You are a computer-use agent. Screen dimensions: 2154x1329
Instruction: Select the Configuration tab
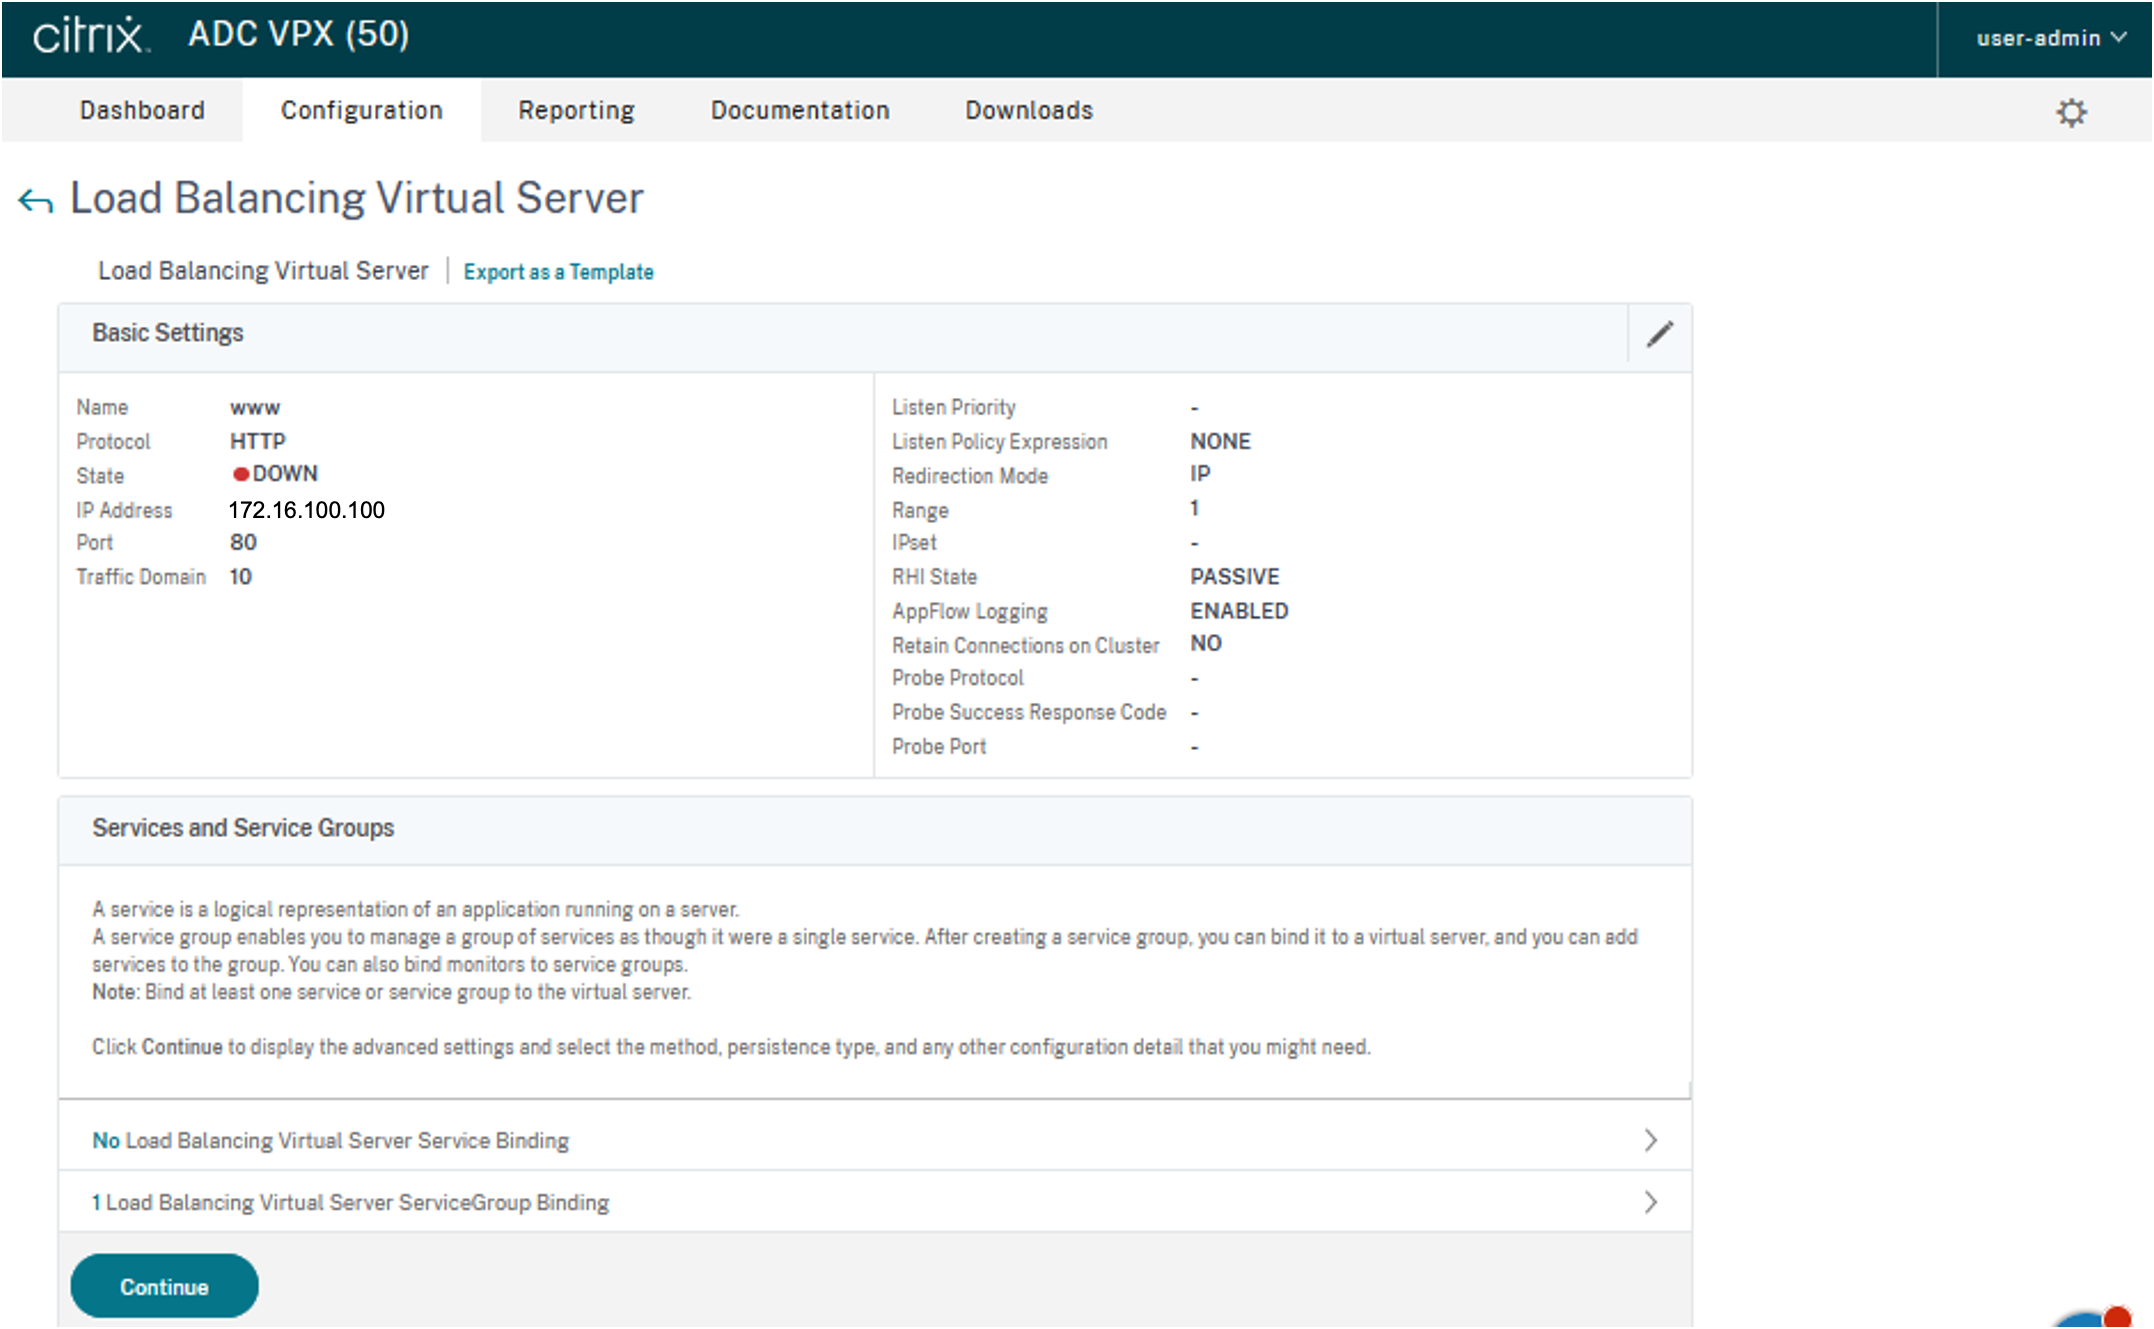361,110
